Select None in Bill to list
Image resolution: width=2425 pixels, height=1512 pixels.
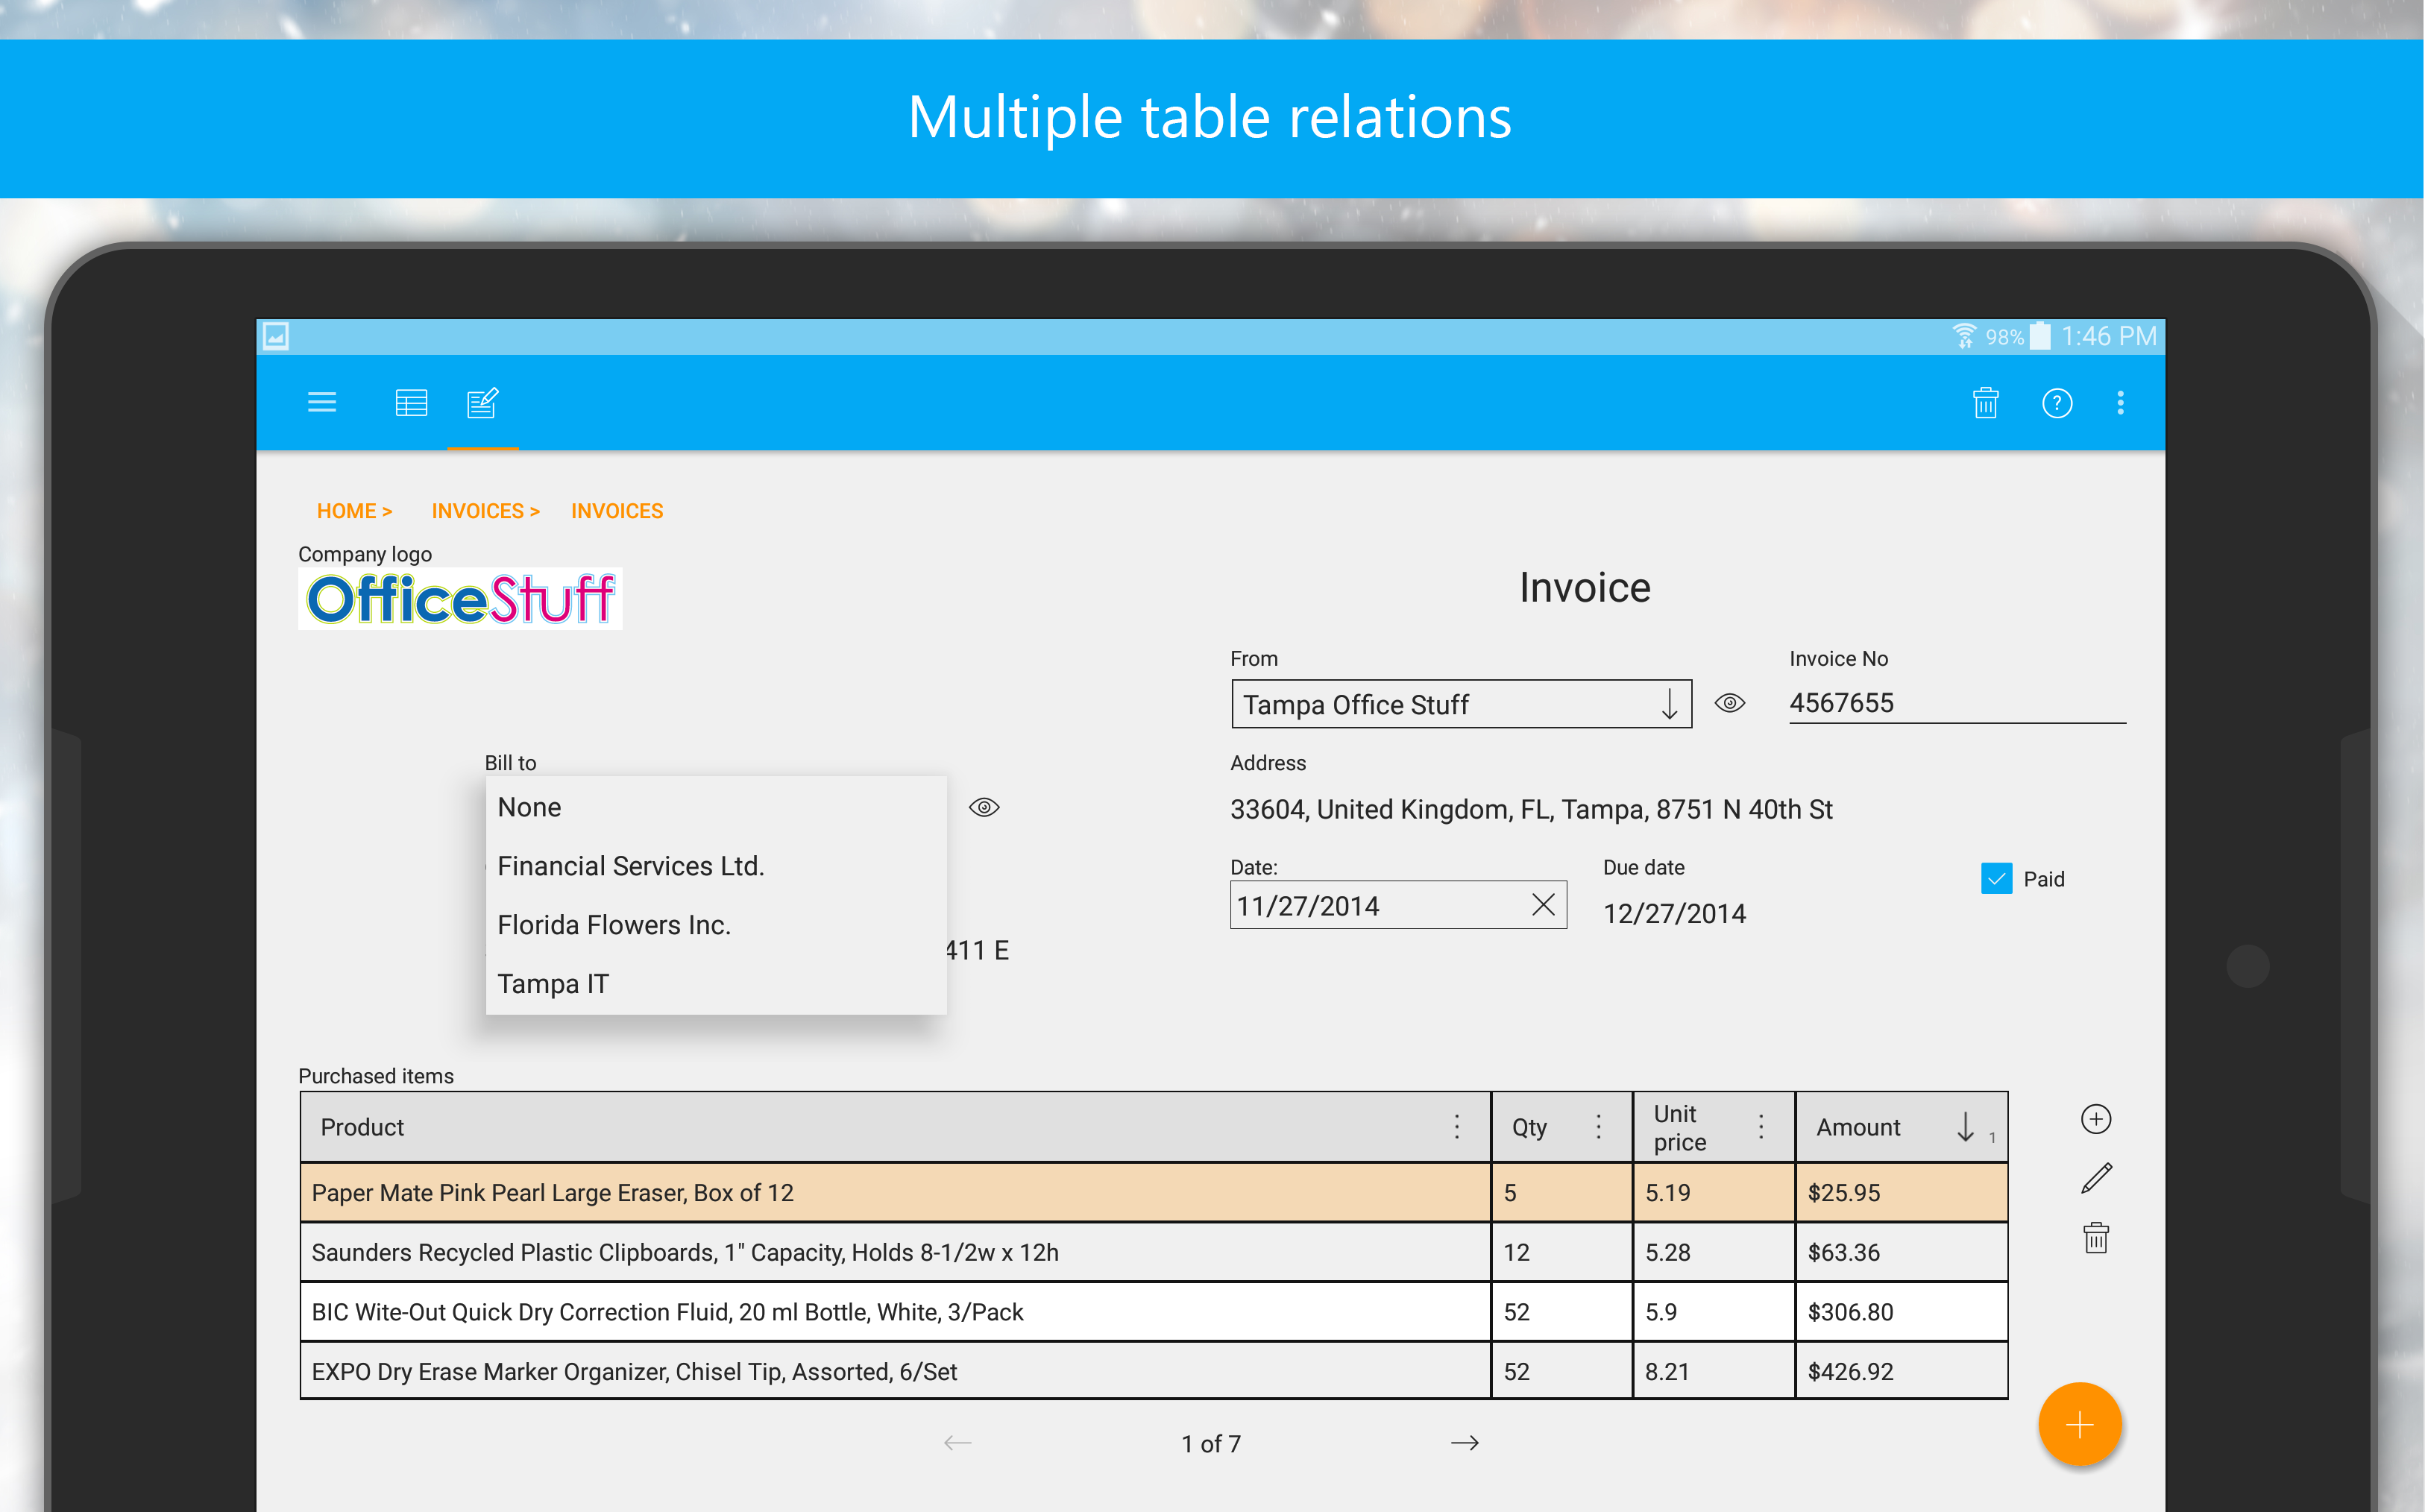[716, 807]
